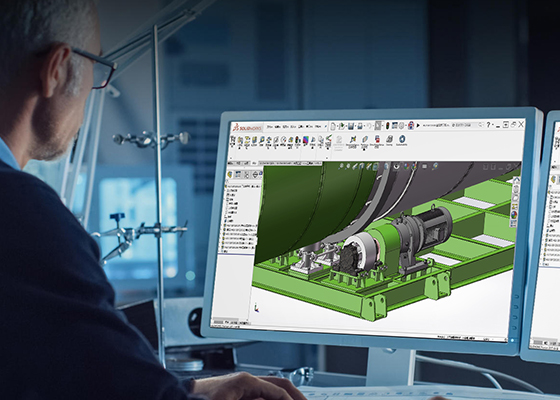The image size is (560, 400).
Task: Click the blue circular Sustainability ribbon icon
Action: (x=402, y=139)
